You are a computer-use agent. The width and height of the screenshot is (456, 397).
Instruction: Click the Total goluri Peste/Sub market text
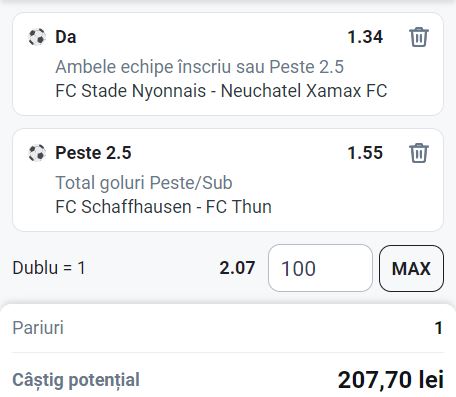(x=144, y=183)
